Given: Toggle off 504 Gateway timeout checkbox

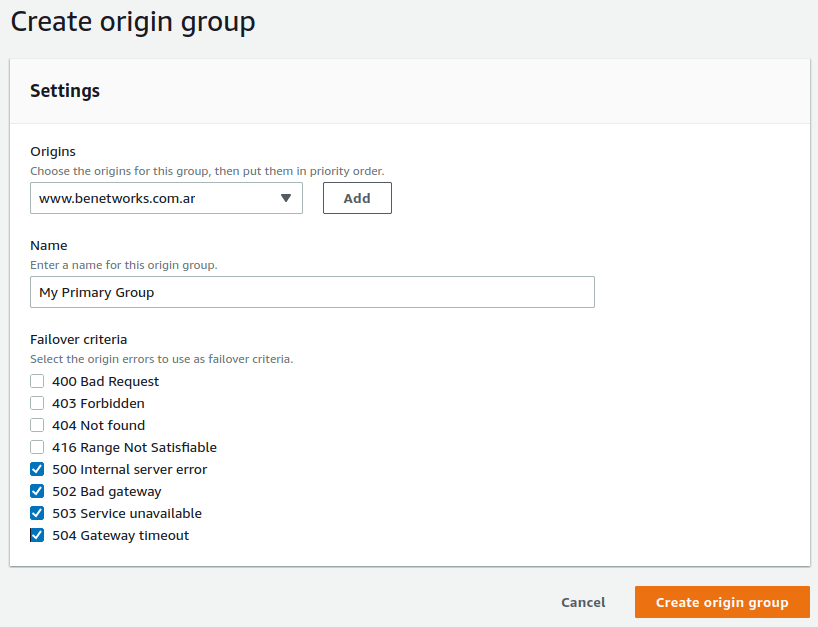Looking at the screenshot, I should (37, 535).
